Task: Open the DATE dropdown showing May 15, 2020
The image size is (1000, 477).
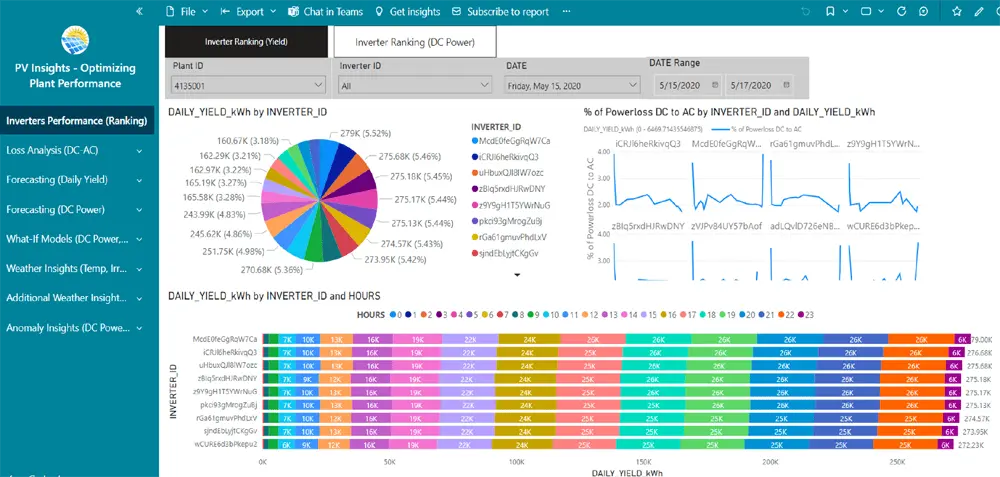Action: click(569, 86)
